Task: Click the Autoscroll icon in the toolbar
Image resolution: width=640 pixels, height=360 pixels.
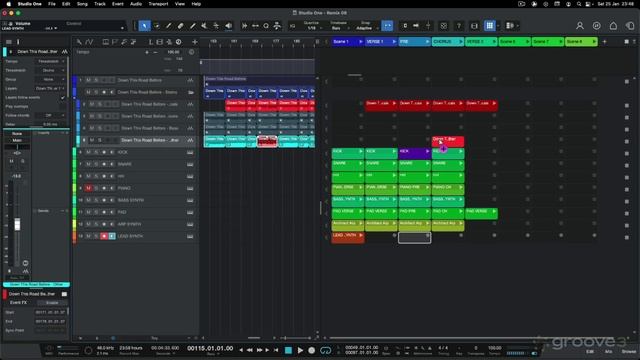Action: pos(244,26)
